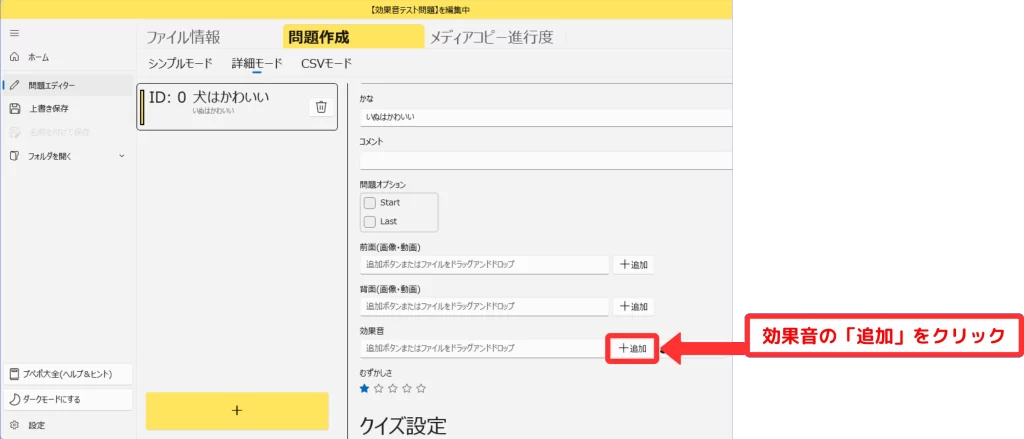
Task: Click the hamburger menu icon
Action: (x=13, y=33)
